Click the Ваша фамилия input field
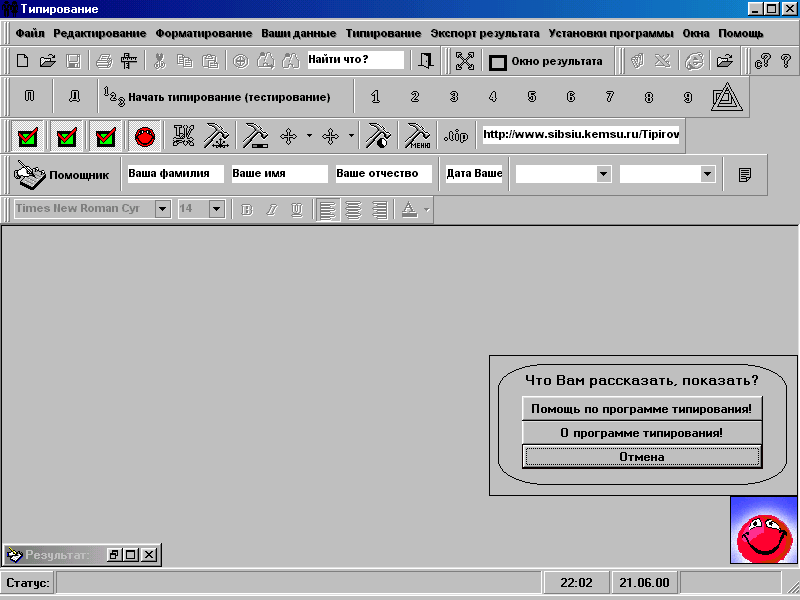Image resolution: width=800 pixels, height=600 pixels. coord(175,173)
